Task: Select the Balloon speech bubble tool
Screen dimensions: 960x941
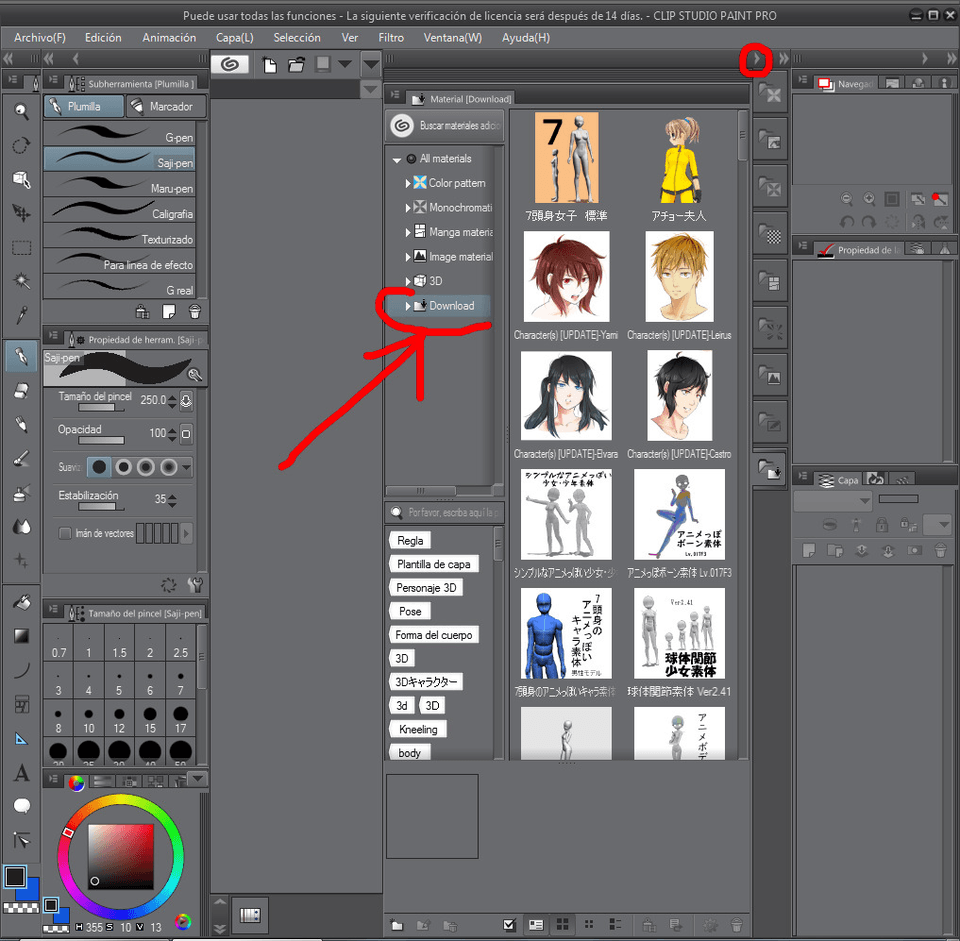Action: pyautogui.click(x=21, y=806)
